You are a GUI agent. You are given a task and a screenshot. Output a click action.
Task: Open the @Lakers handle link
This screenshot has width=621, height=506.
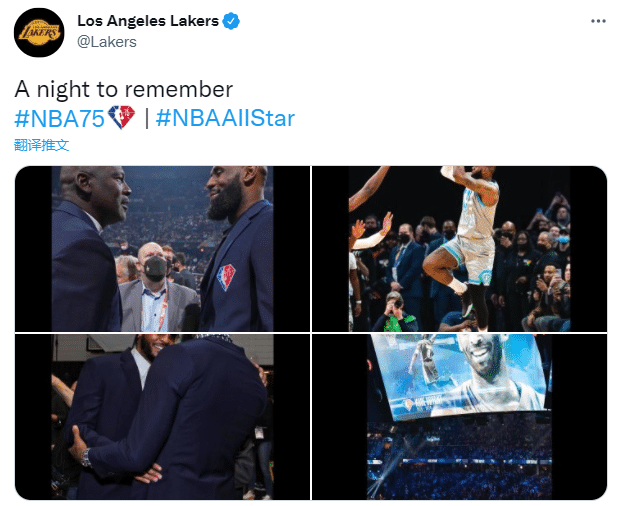pyautogui.click(x=107, y=42)
